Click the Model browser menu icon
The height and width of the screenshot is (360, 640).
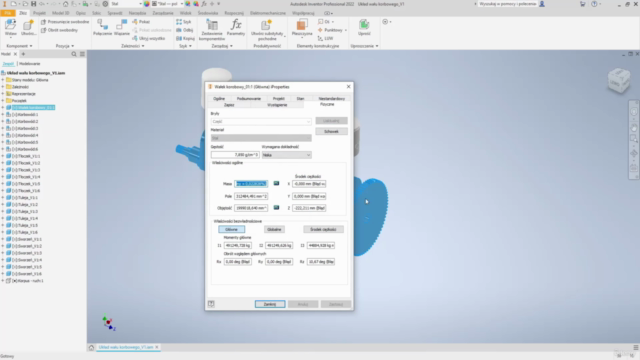click(x=82, y=54)
